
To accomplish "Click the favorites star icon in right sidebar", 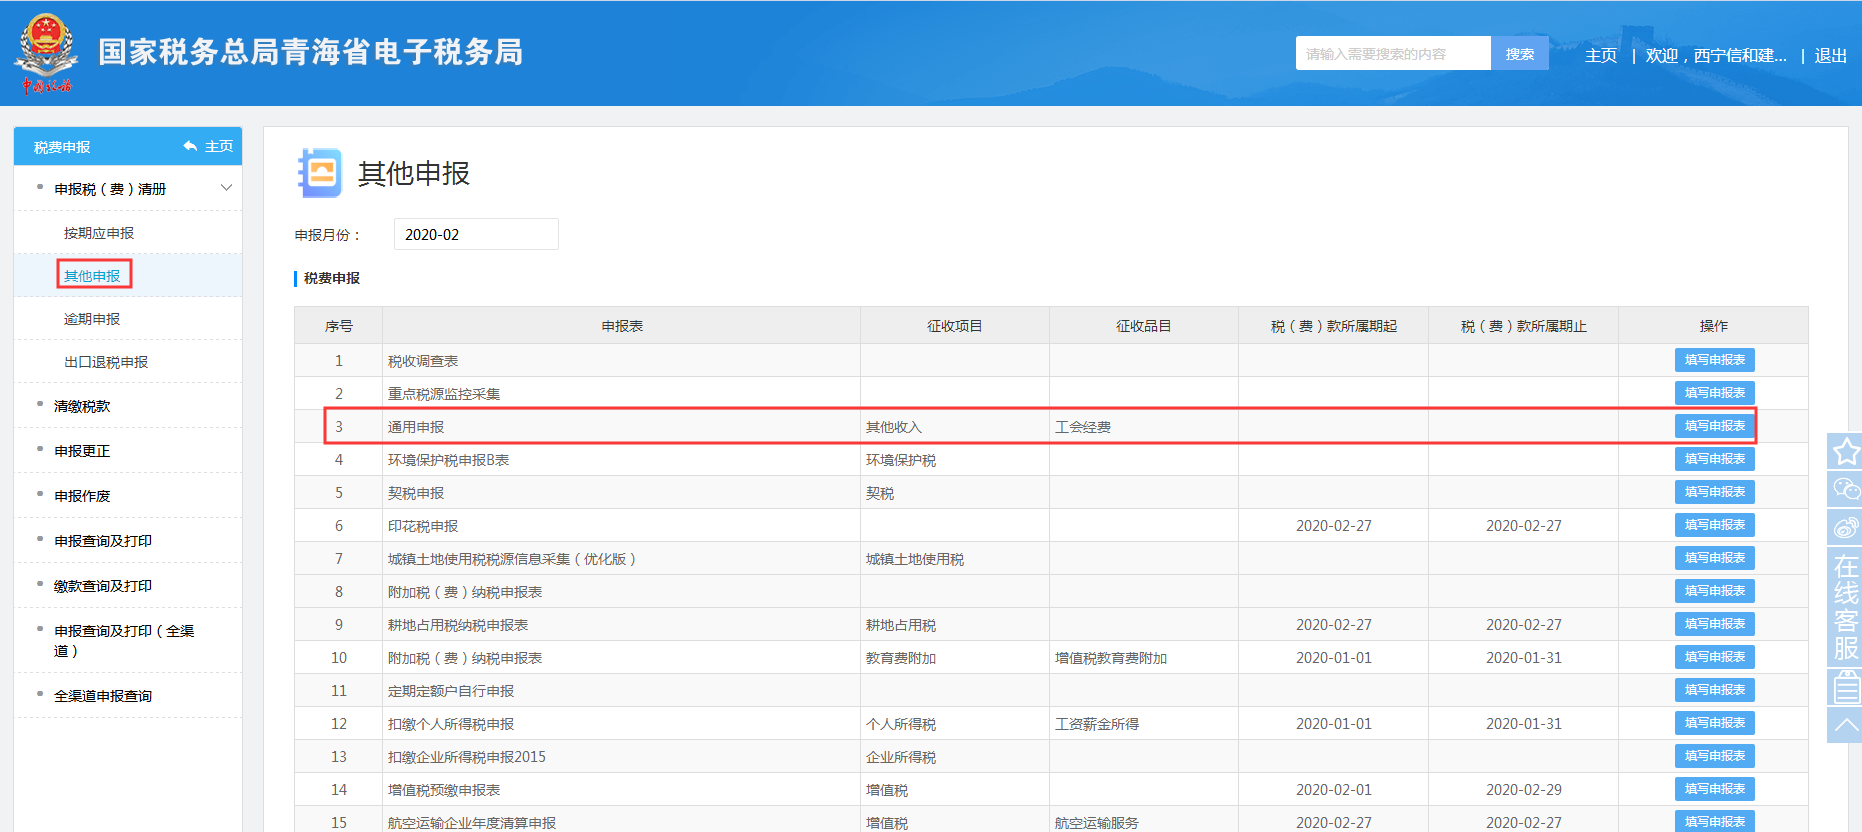I will point(1845,451).
